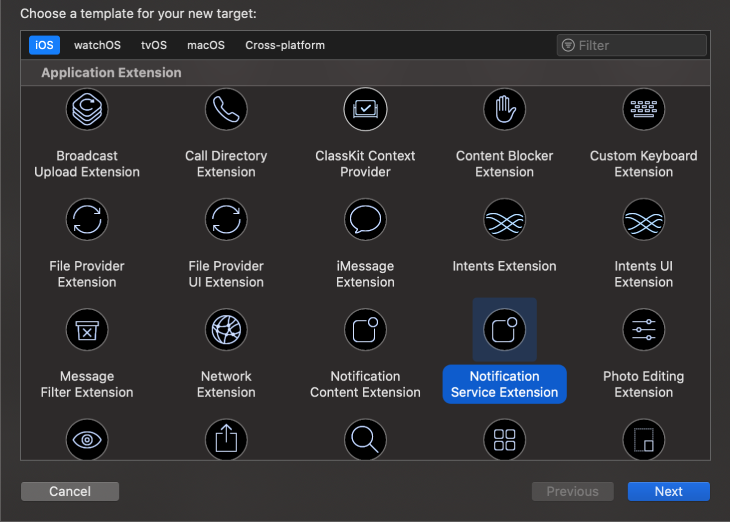
Task: Click the "Notification Service Extension" label
Action: [505, 384]
